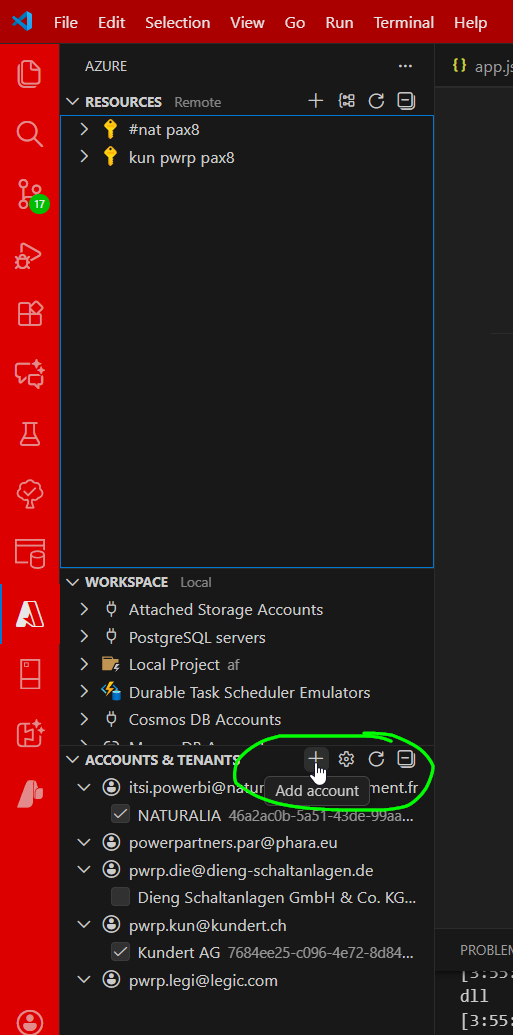Open the sparkle document icon view
This screenshot has height=1035, width=513.
[x=29, y=734]
